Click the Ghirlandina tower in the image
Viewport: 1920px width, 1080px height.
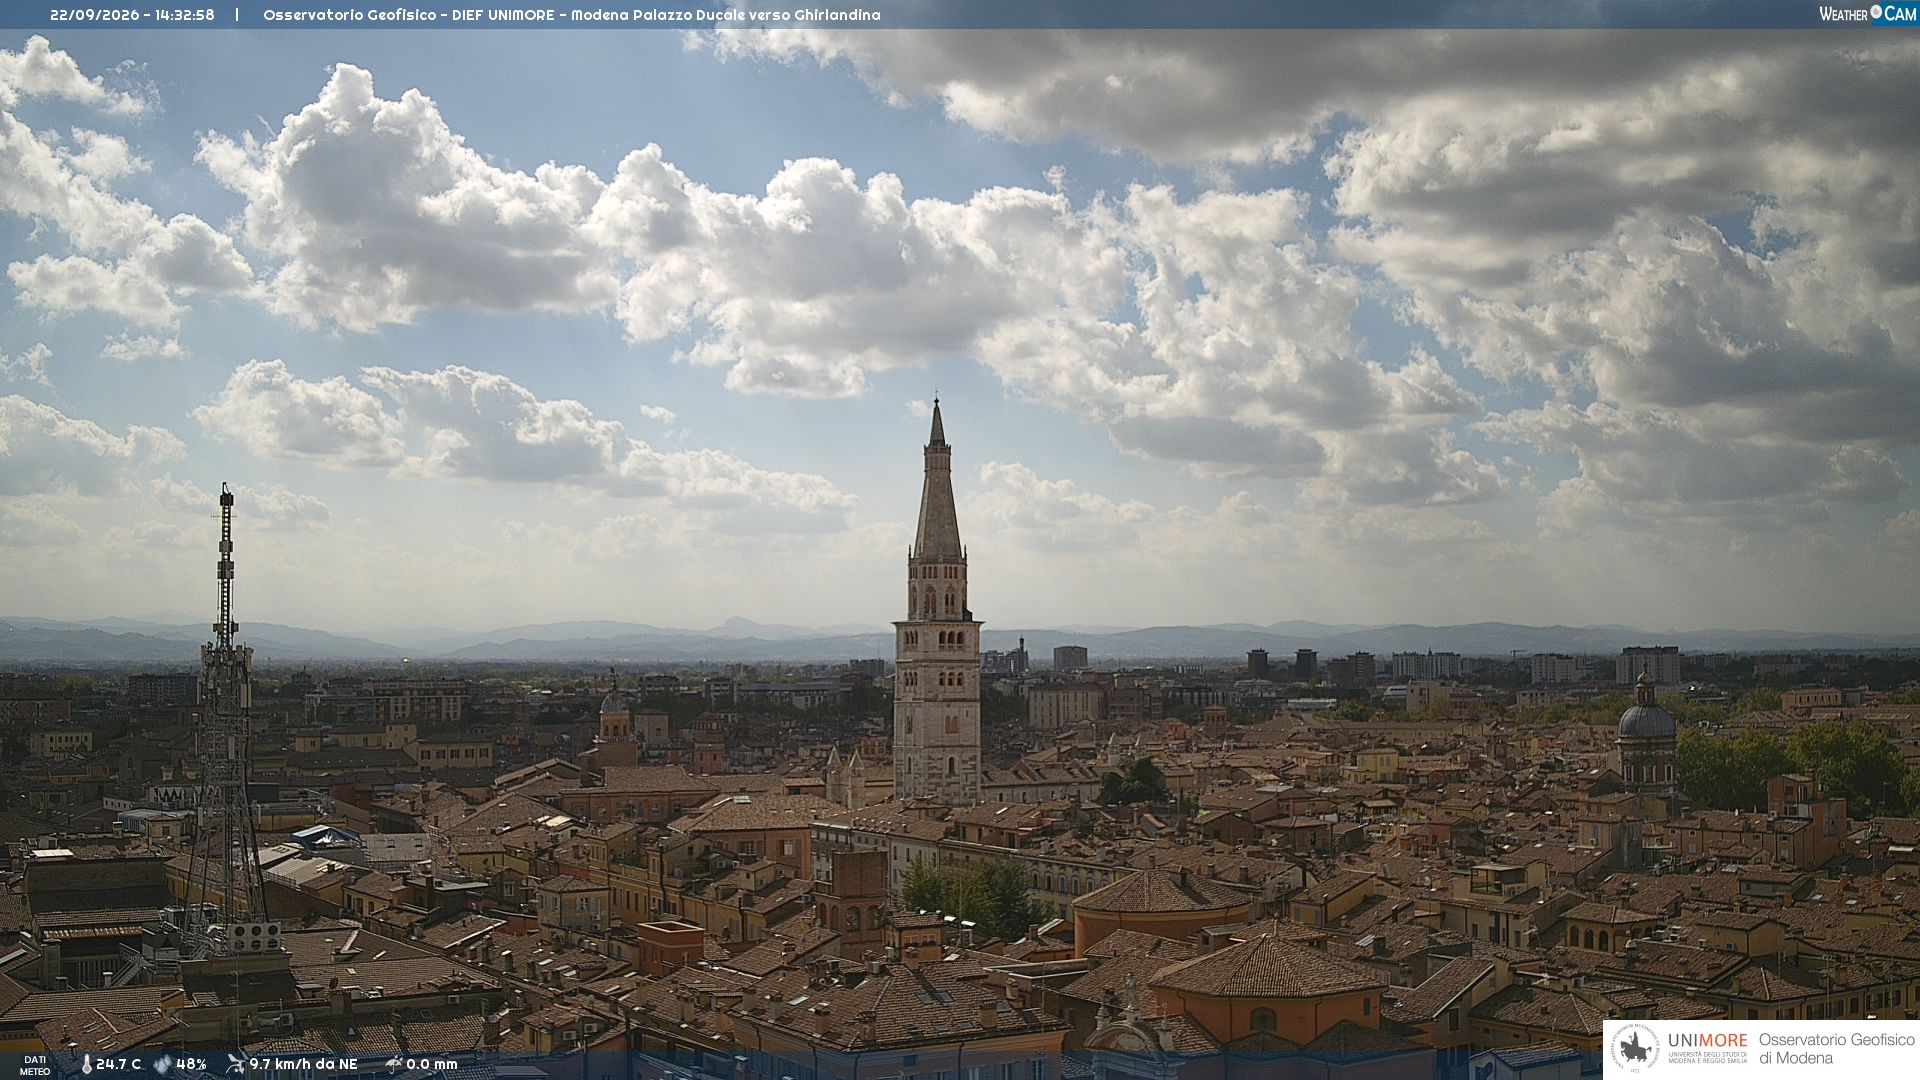(x=937, y=604)
